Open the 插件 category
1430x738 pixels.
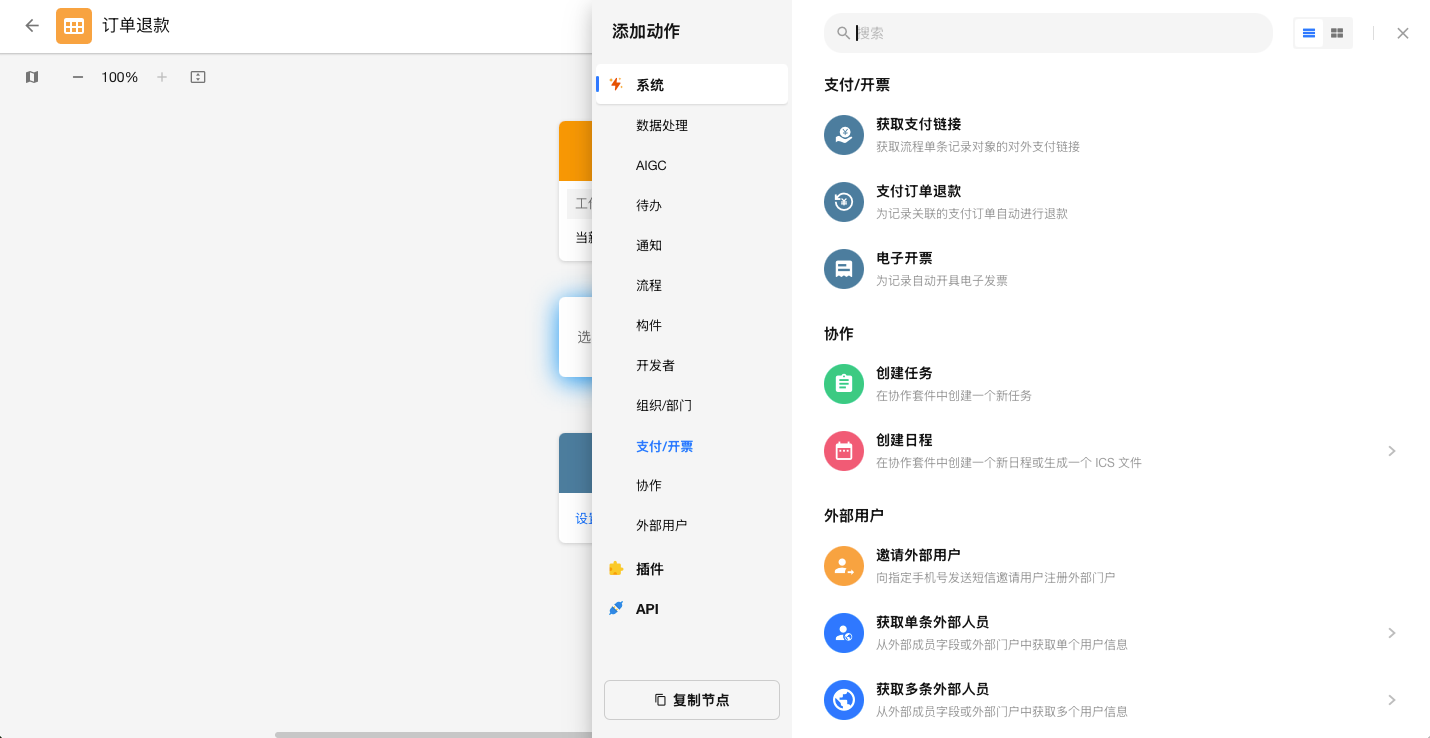pyautogui.click(x=649, y=569)
